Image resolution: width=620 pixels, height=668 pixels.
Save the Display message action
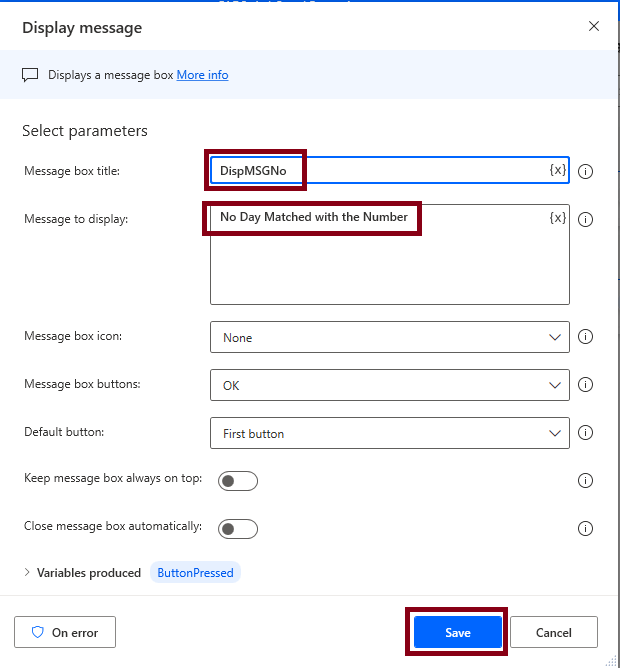click(x=458, y=632)
